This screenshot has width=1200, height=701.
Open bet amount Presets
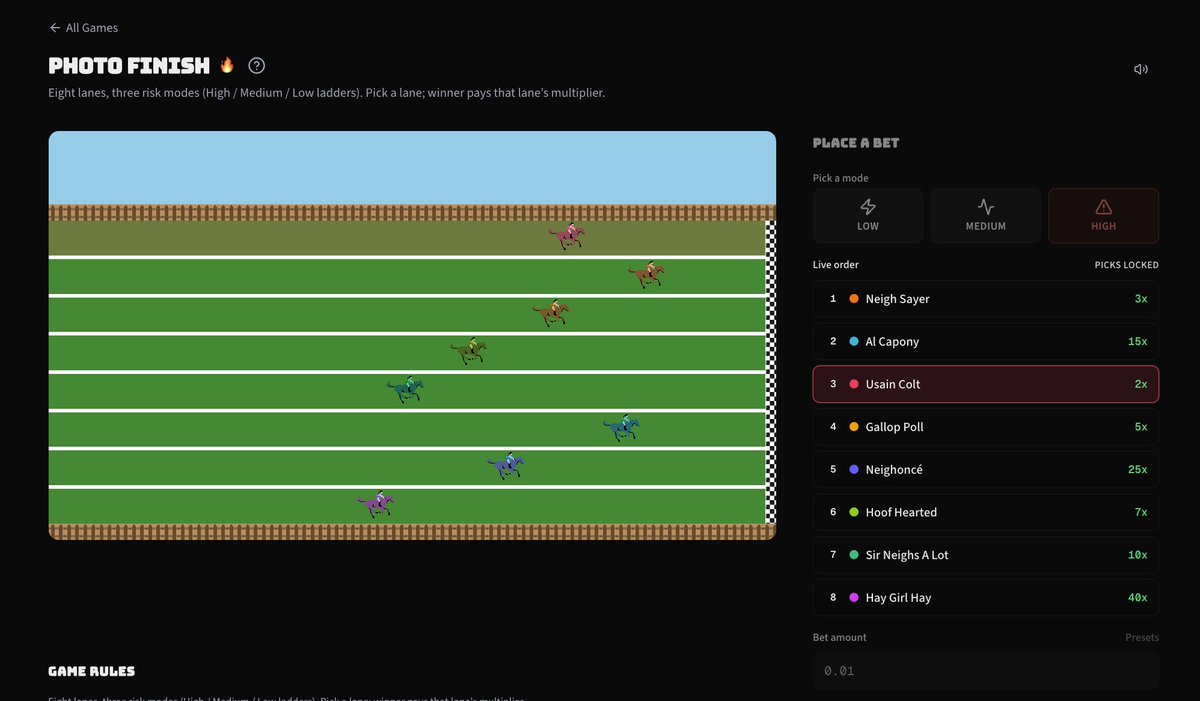[x=1142, y=637]
